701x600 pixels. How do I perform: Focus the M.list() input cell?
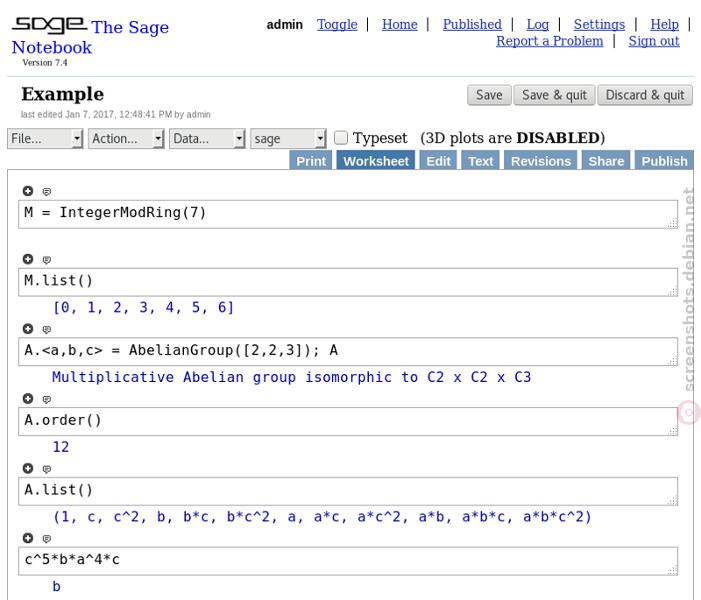click(x=348, y=282)
